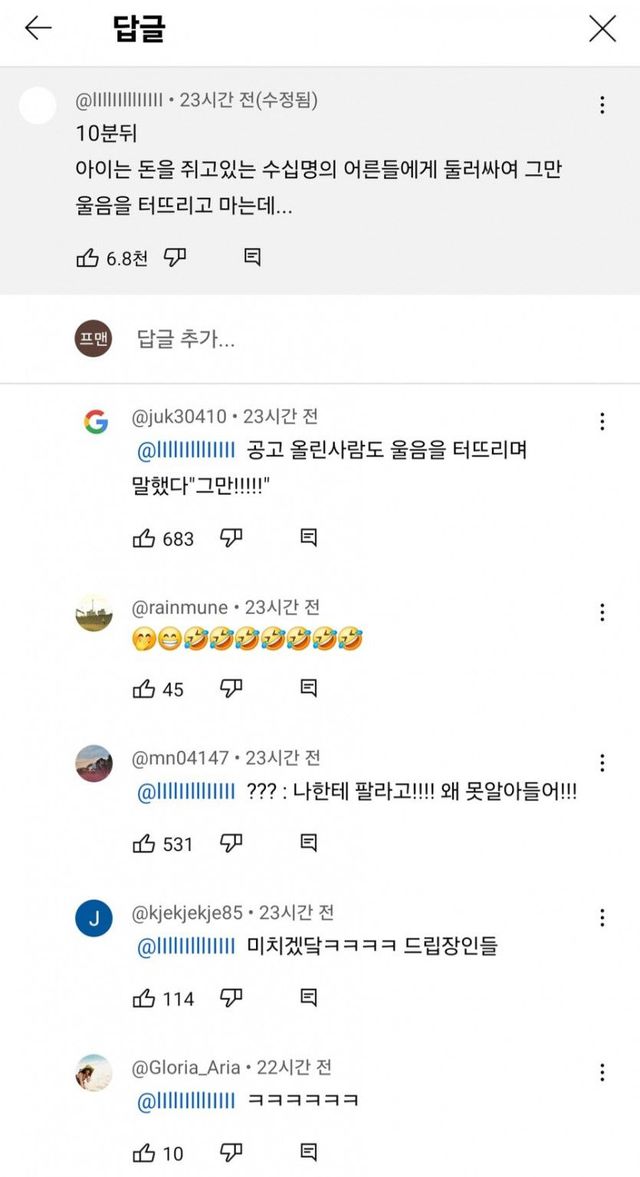
Task: Open the @rainmune username link
Action: [x=180, y=607]
